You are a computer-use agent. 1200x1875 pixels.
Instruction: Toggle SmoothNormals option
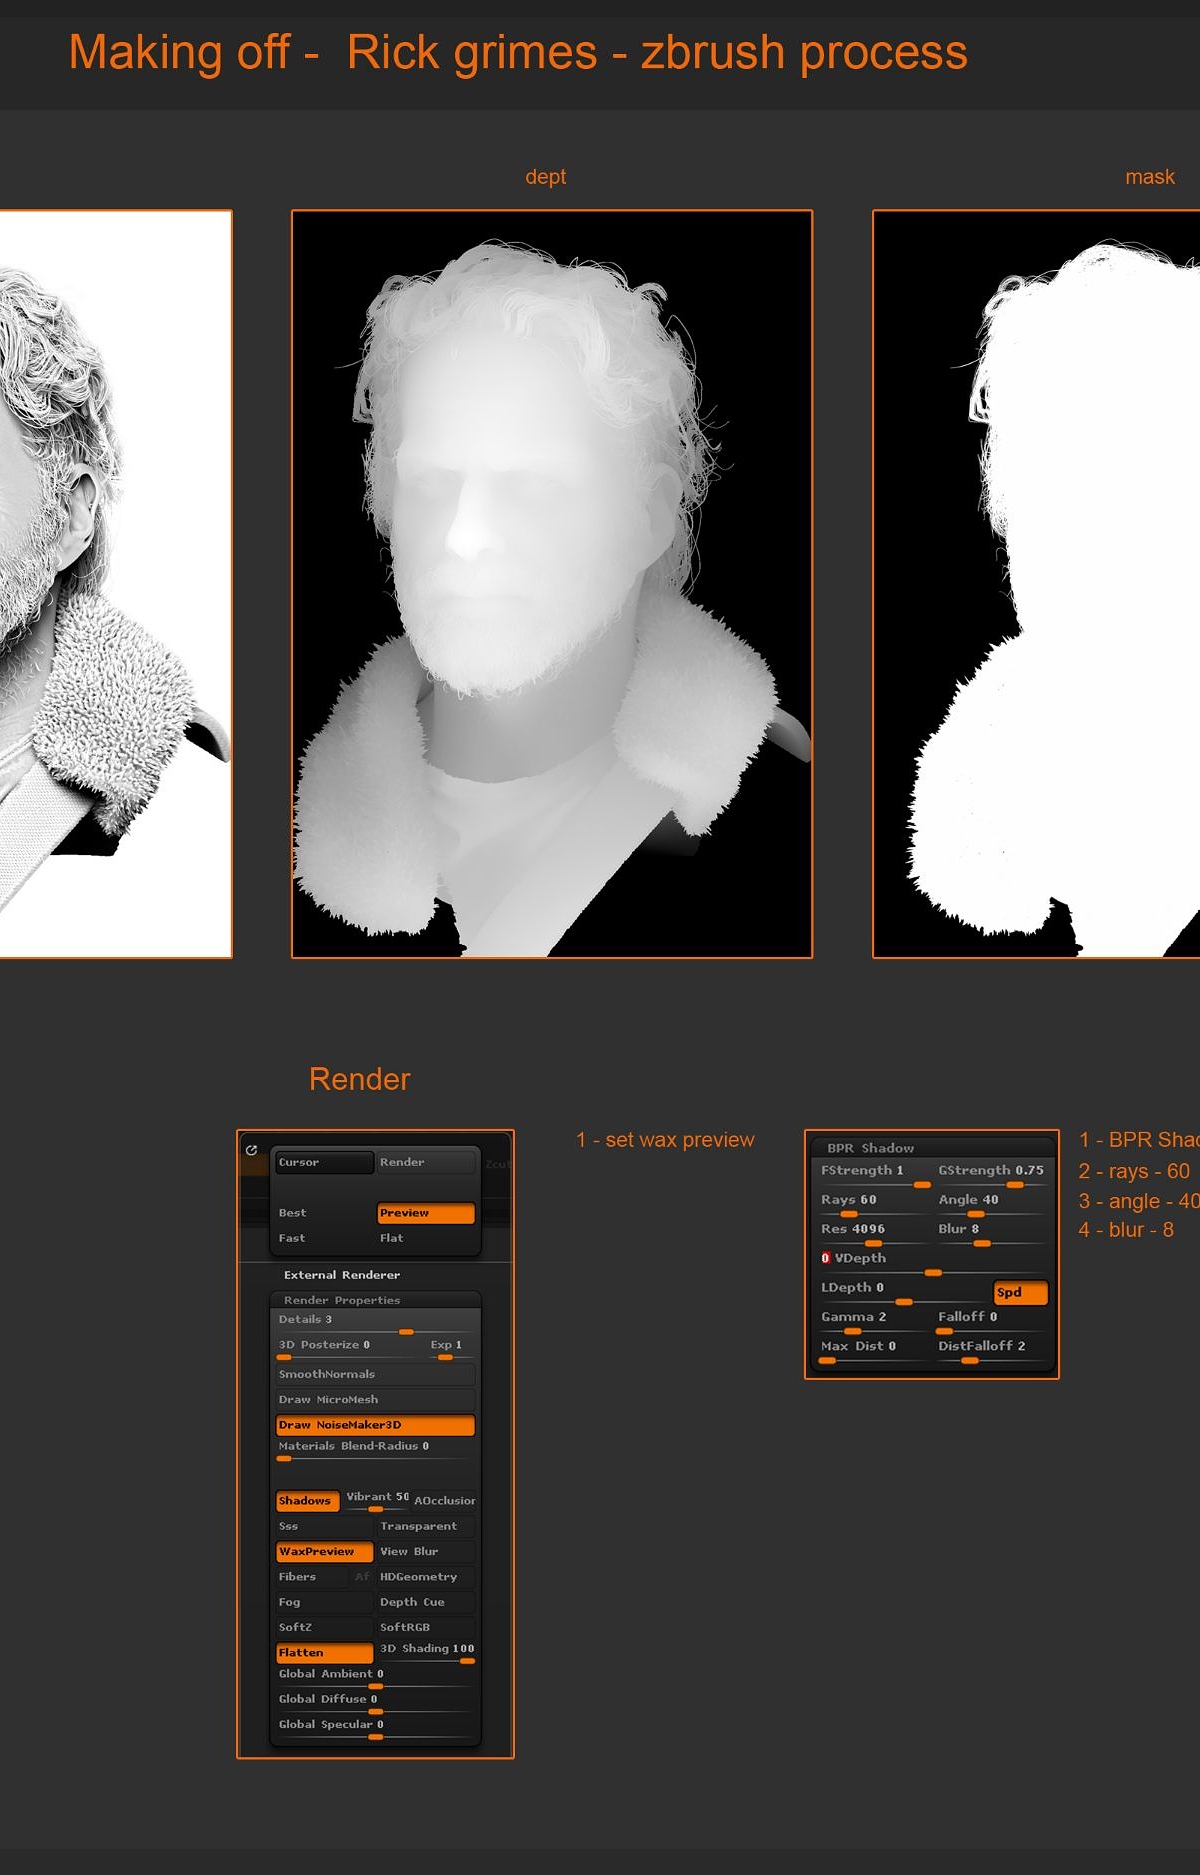(375, 1374)
